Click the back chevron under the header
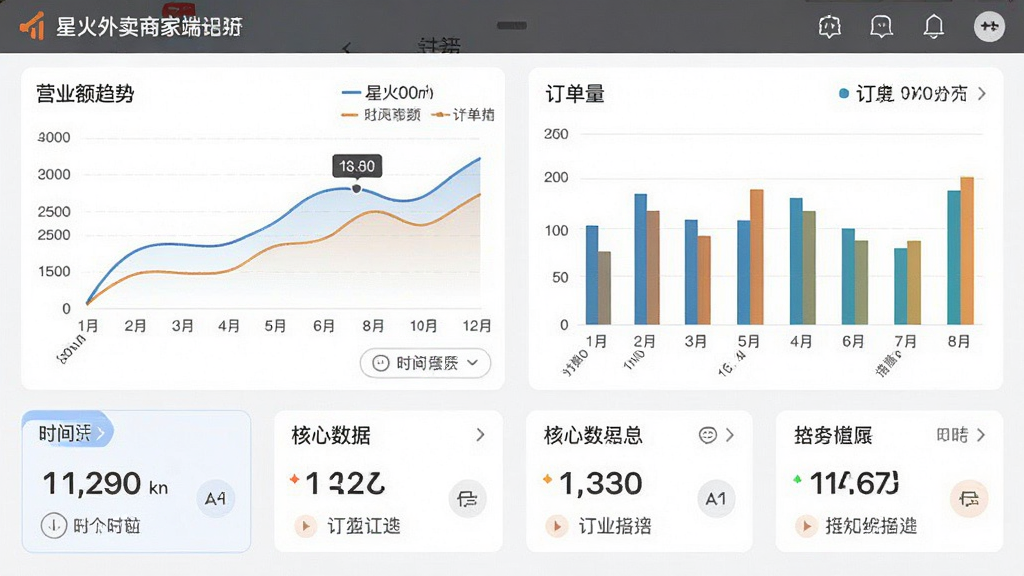The image size is (1024, 576). (347, 48)
